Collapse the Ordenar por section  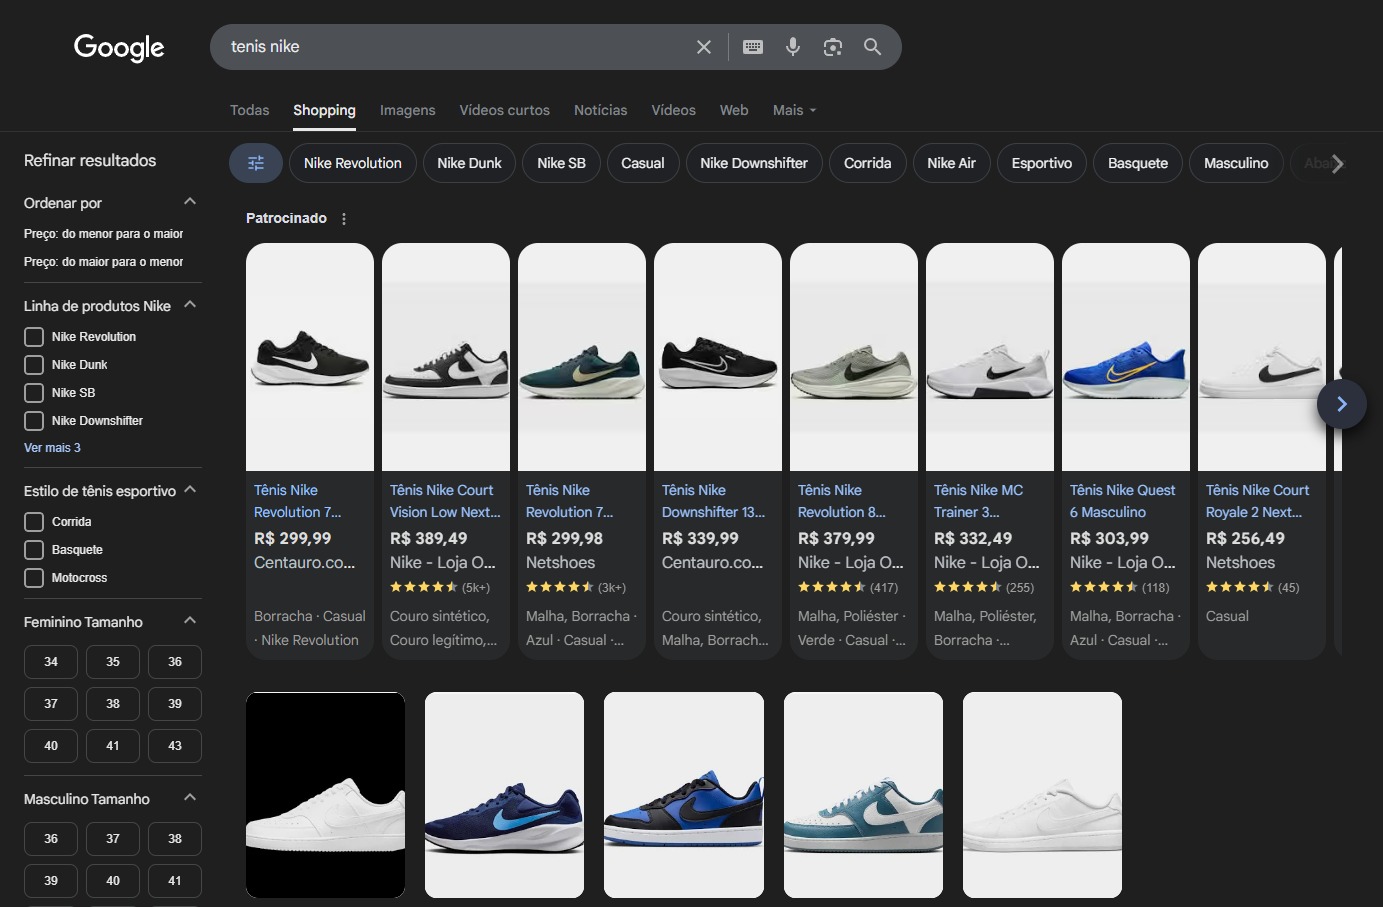tap(189, 200)
